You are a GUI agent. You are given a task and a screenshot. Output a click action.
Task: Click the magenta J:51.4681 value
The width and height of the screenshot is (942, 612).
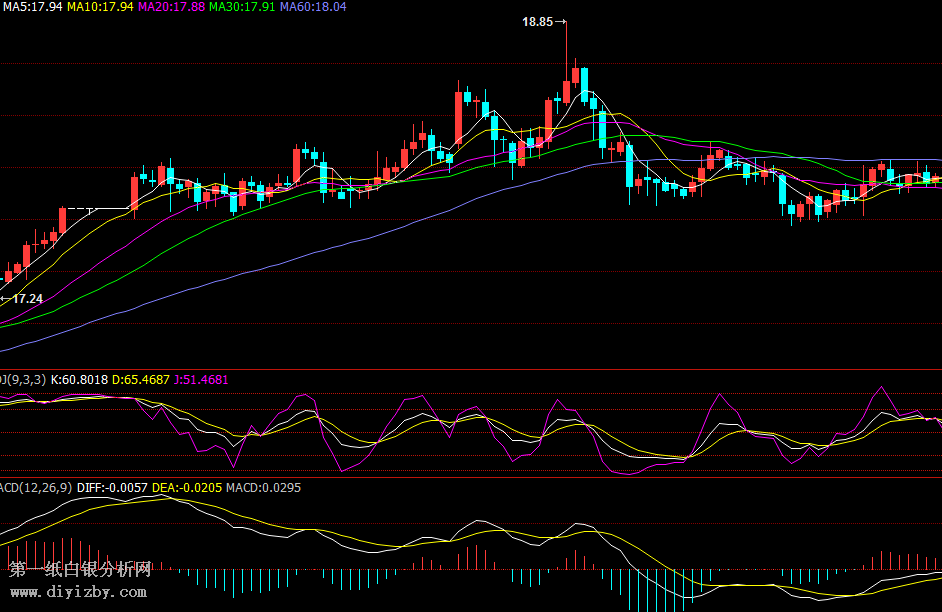201,380
